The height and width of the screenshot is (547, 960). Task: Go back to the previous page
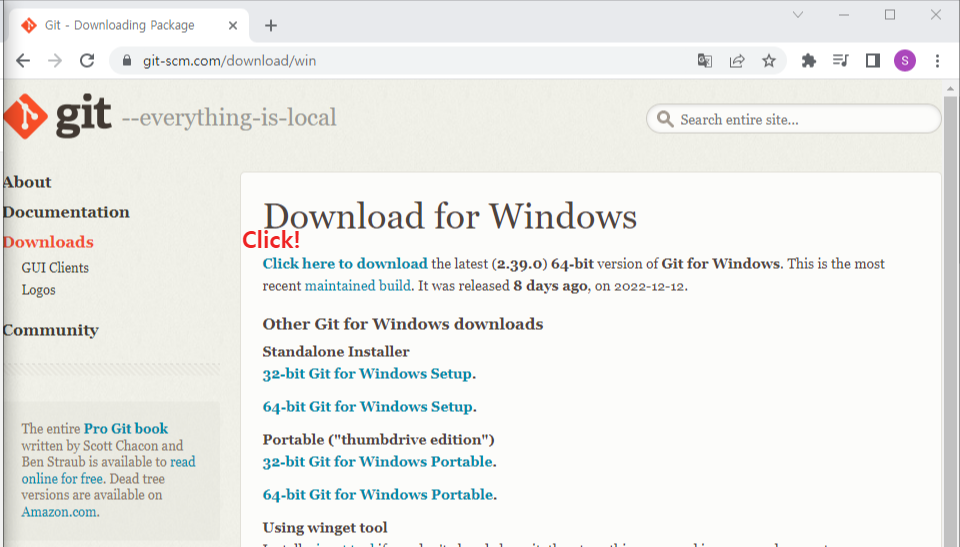click(23, 61)
